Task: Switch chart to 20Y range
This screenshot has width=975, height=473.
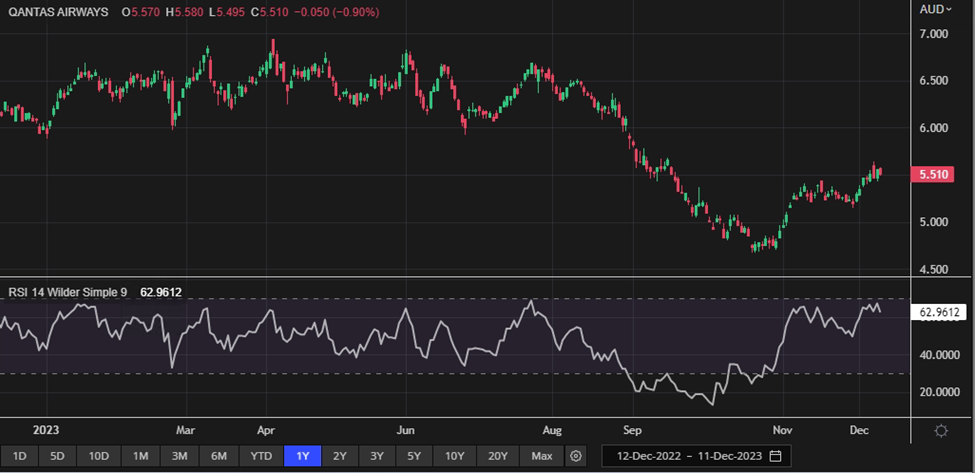Action: tap(497, 456)
